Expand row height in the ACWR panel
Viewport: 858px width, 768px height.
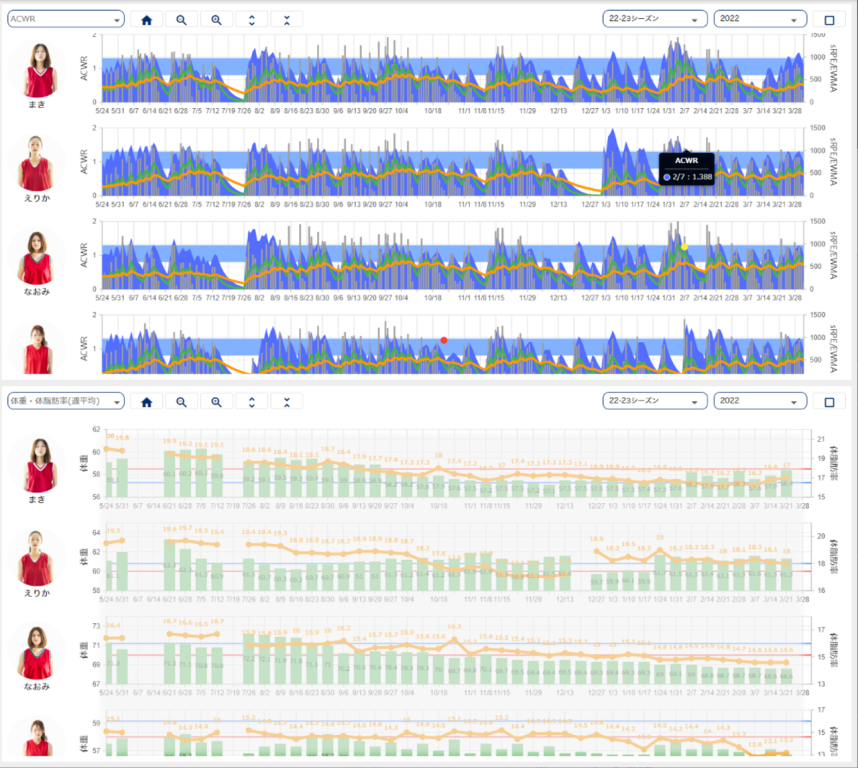(251, 19)
